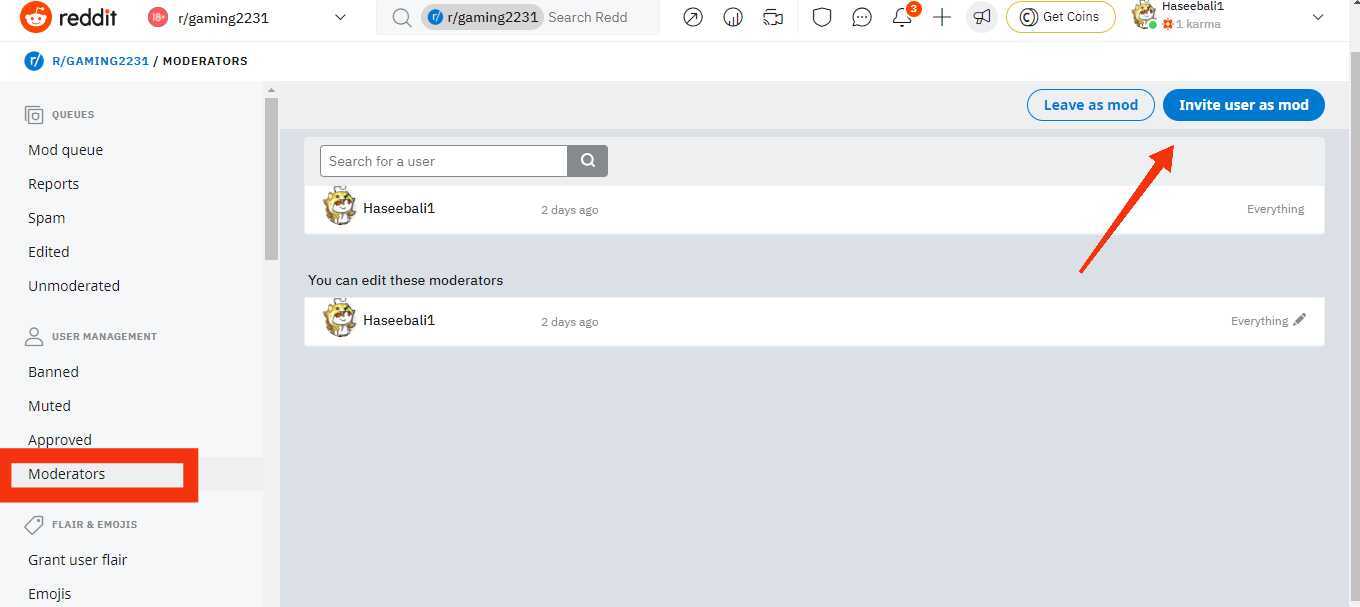Image resolution: width=1360 pixels, height=607 pixels.
Task: Edit Haseebali1 permissions via pencil icon
Action: 1301,318
